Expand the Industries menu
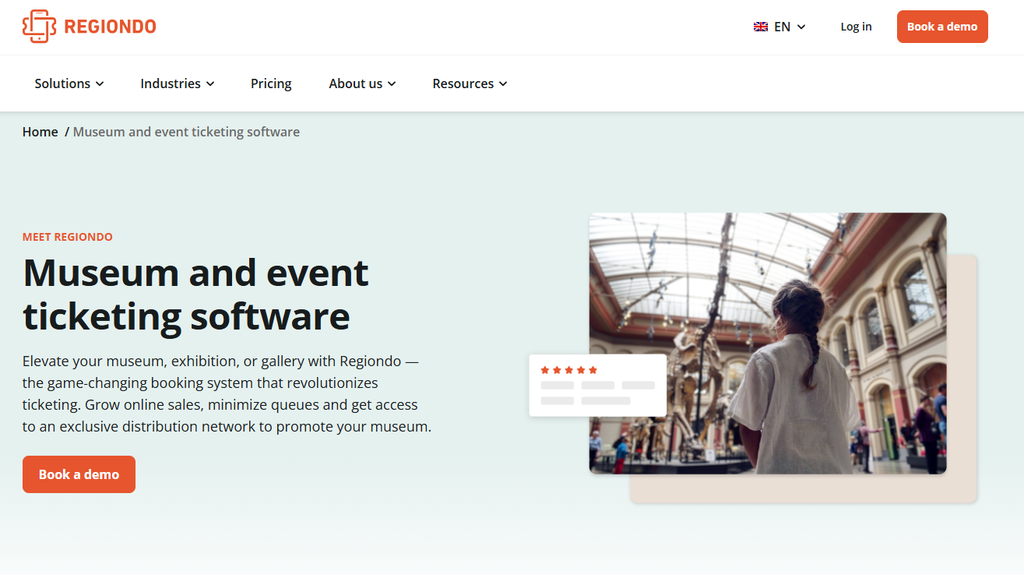 [177, 84]
